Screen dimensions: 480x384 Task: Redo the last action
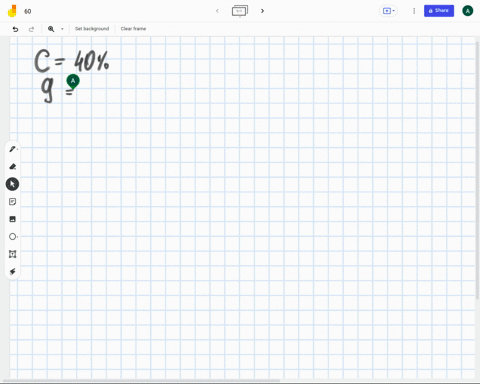31,29
